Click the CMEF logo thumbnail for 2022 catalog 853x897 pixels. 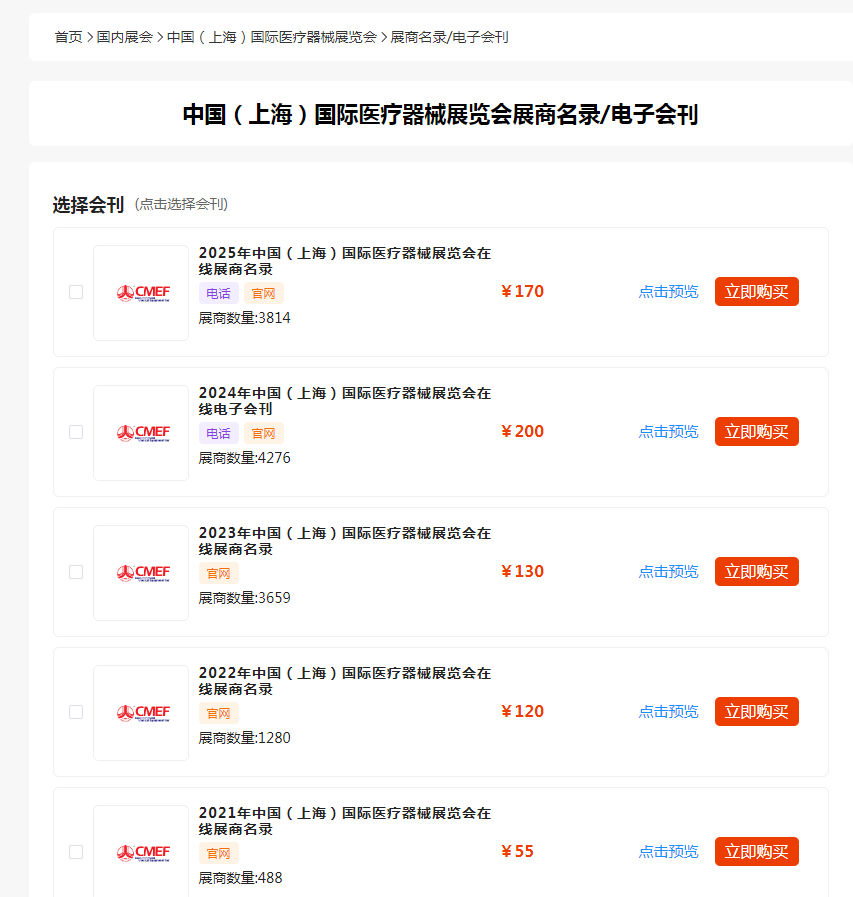(x=141, y=713)
